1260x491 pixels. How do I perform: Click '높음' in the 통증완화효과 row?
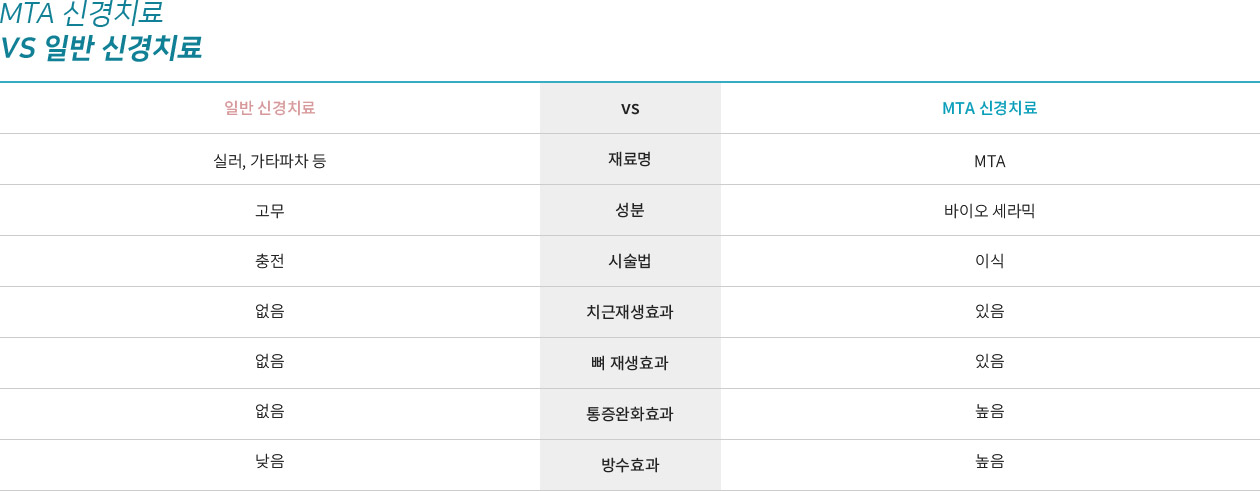[x=990, y=411]
